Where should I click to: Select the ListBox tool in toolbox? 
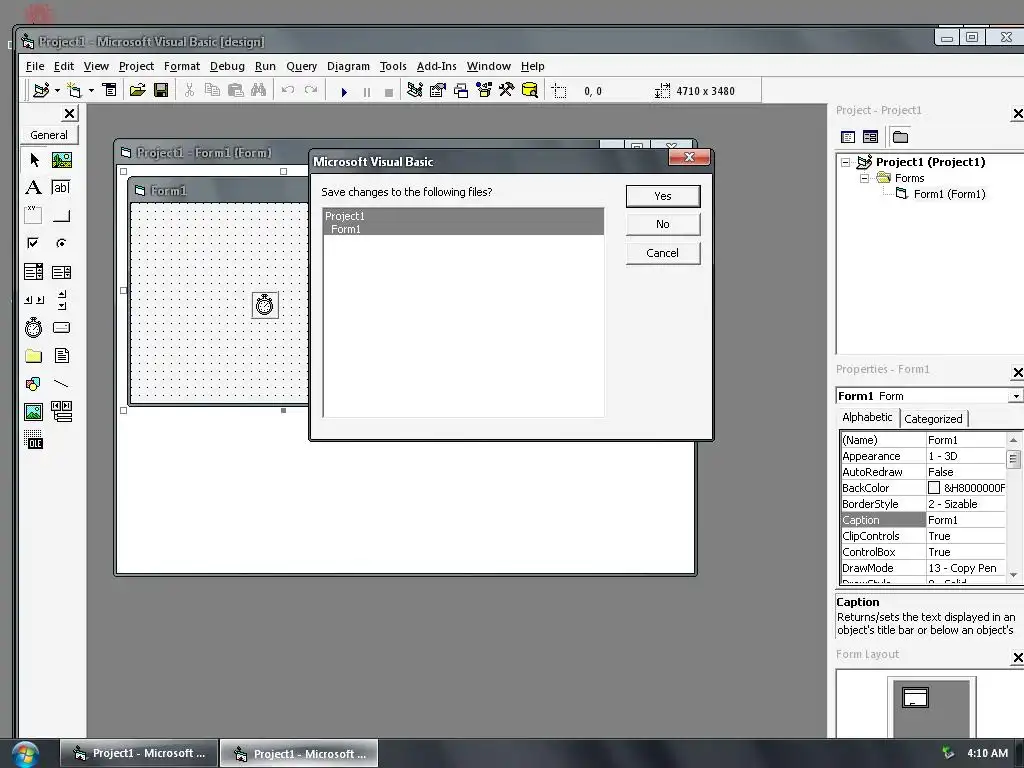(61, 272)
